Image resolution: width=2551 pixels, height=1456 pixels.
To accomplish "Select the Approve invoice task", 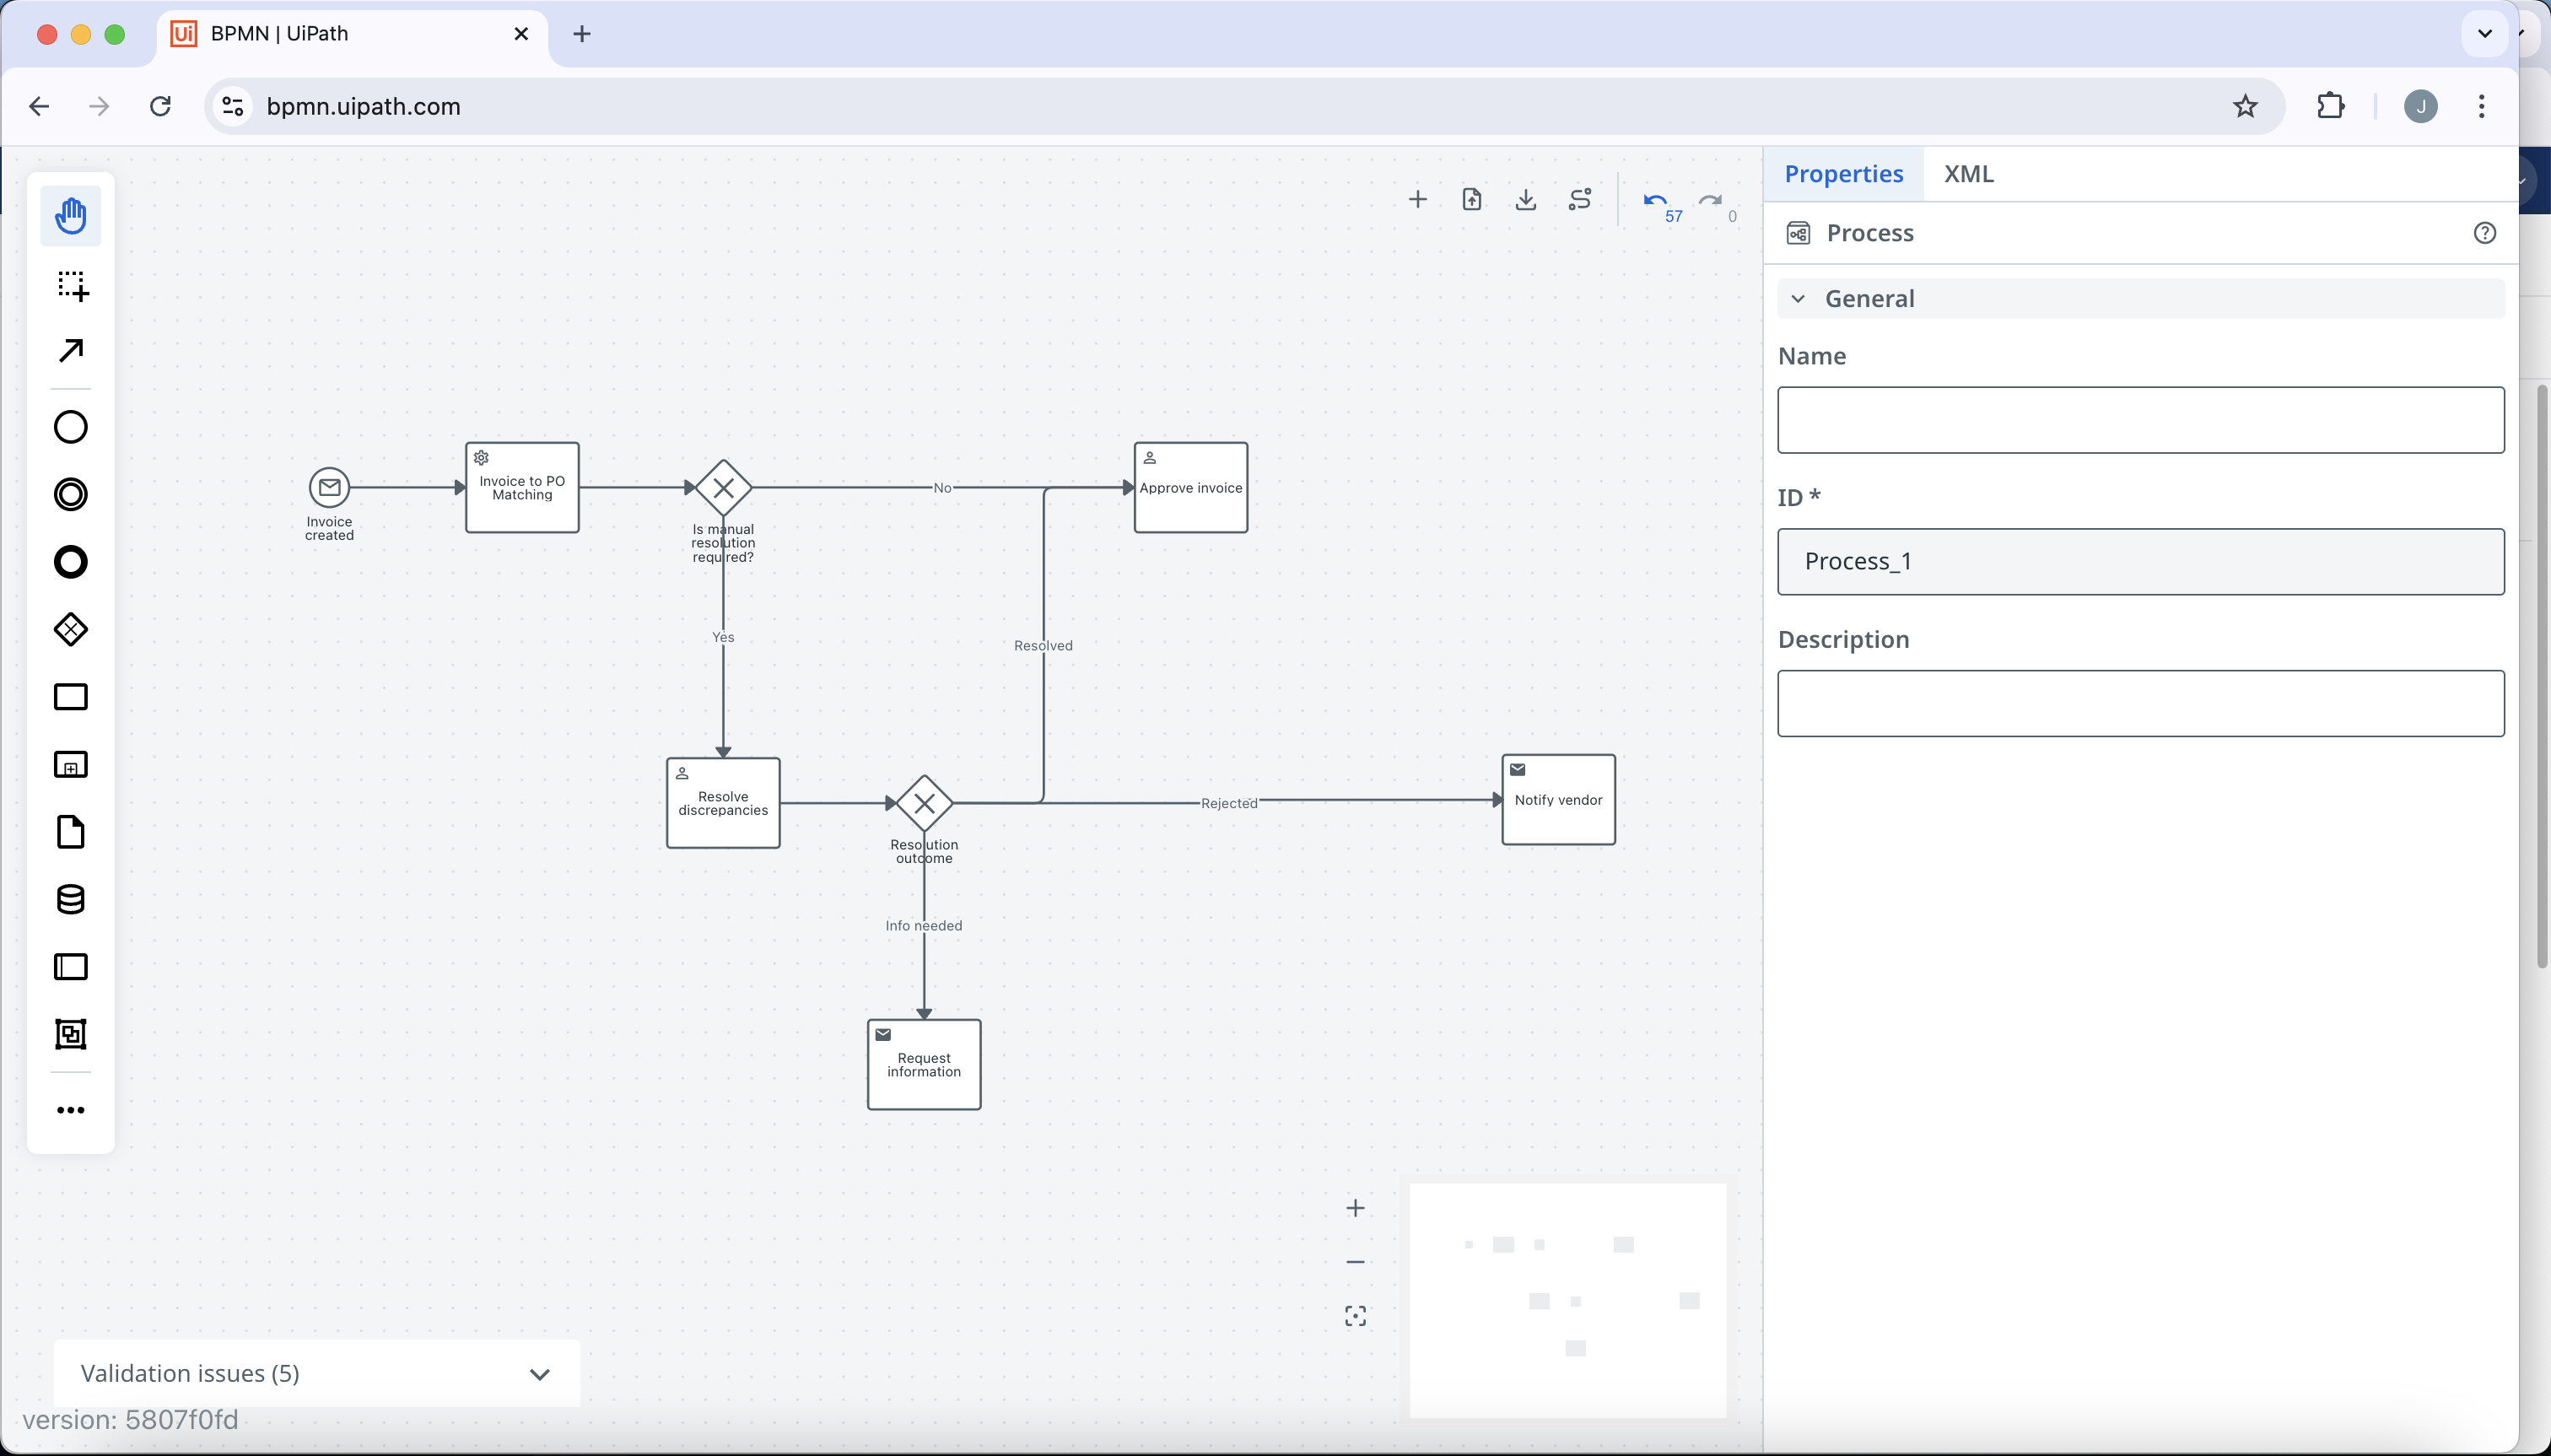I will tap(1191, 488).
